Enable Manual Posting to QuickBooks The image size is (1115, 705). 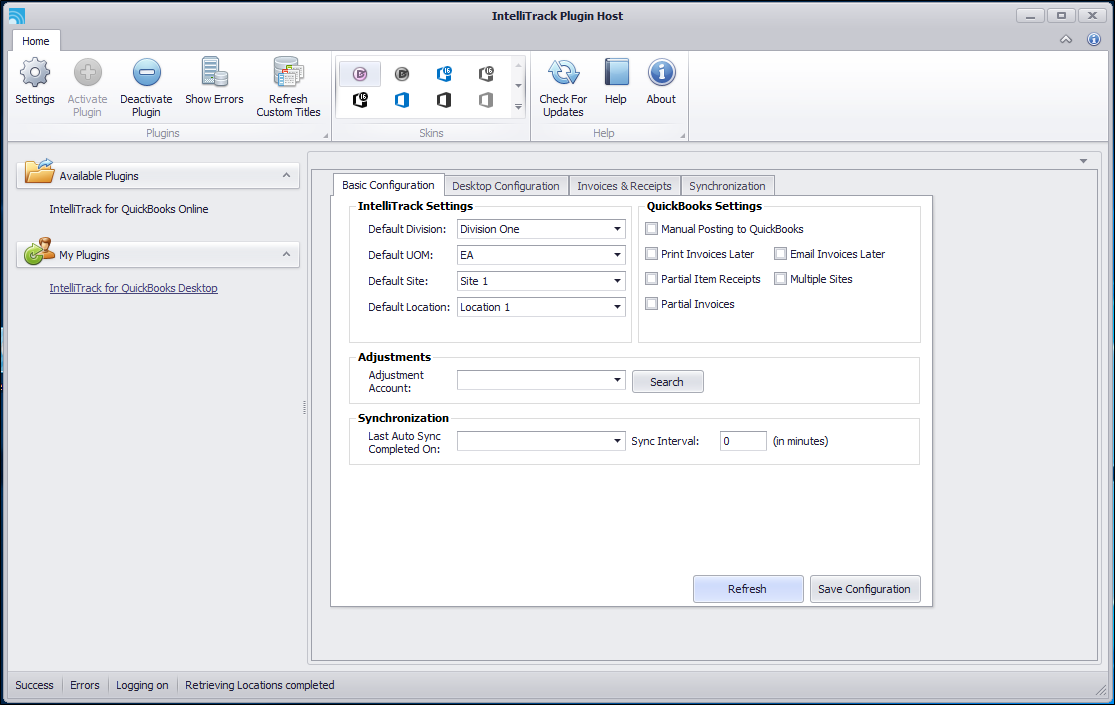click(x=651, y=229)
